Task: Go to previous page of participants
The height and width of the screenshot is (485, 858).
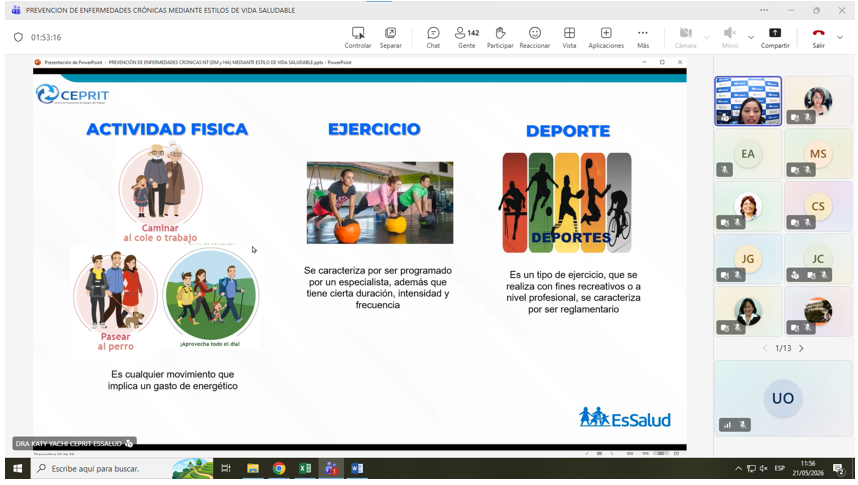Action: tap(765, 348)
